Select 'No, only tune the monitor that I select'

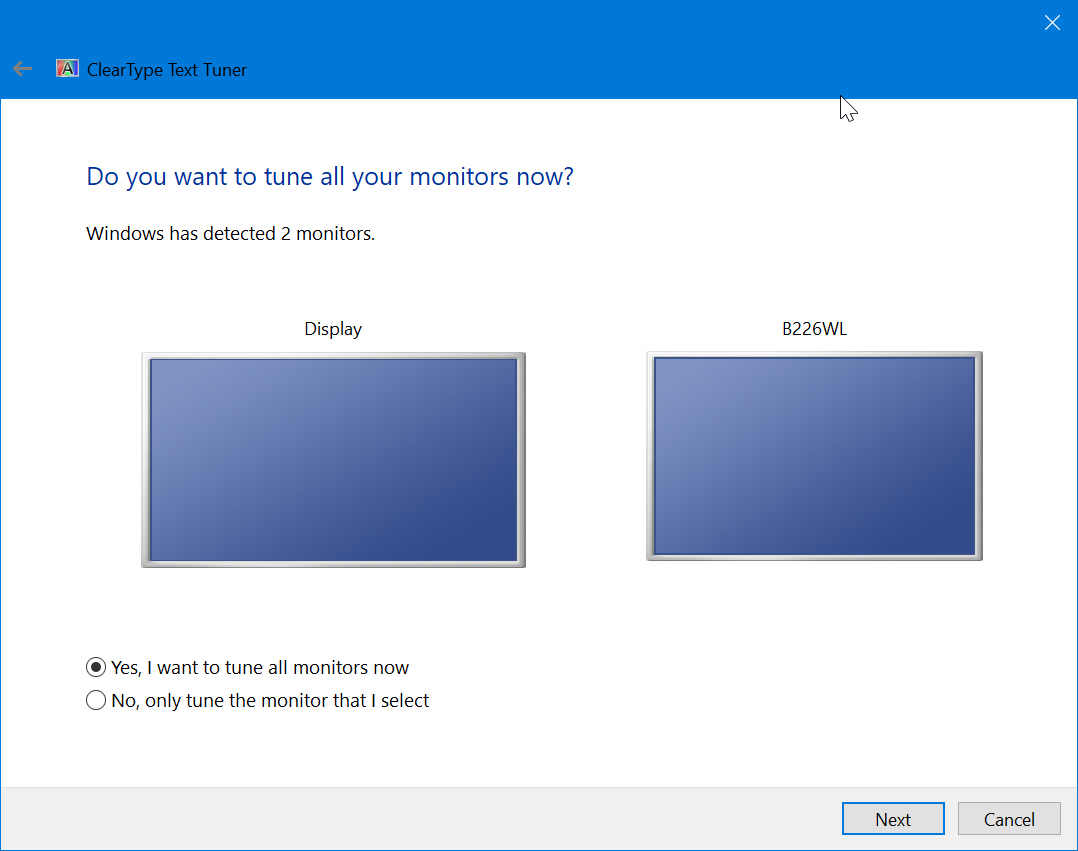coord(257,700)
